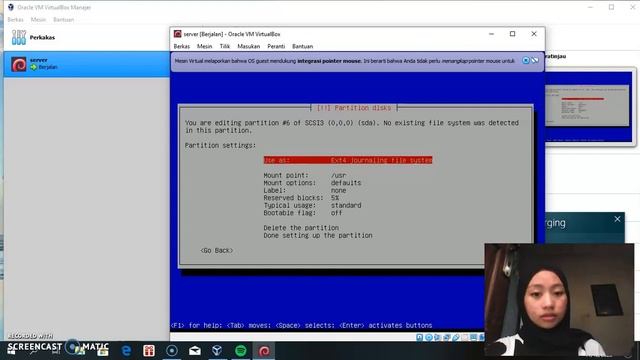Click the network status bar icon
The width and height of the screenshot is (640, 360).
pos(447,337)
